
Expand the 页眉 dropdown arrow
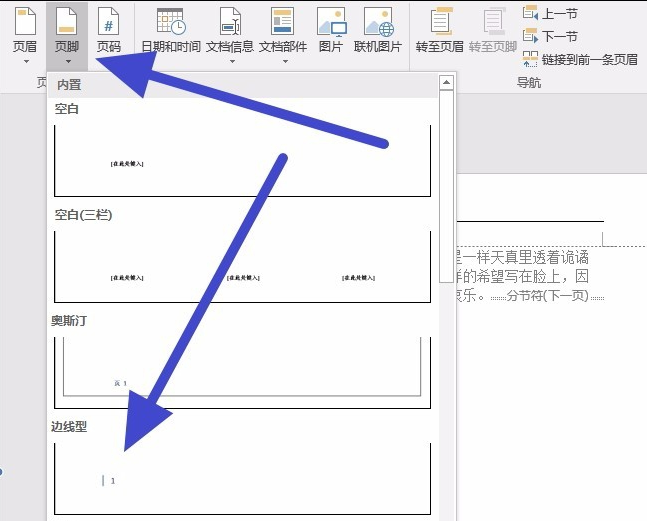pyautogui.click(x=26, y=61)
